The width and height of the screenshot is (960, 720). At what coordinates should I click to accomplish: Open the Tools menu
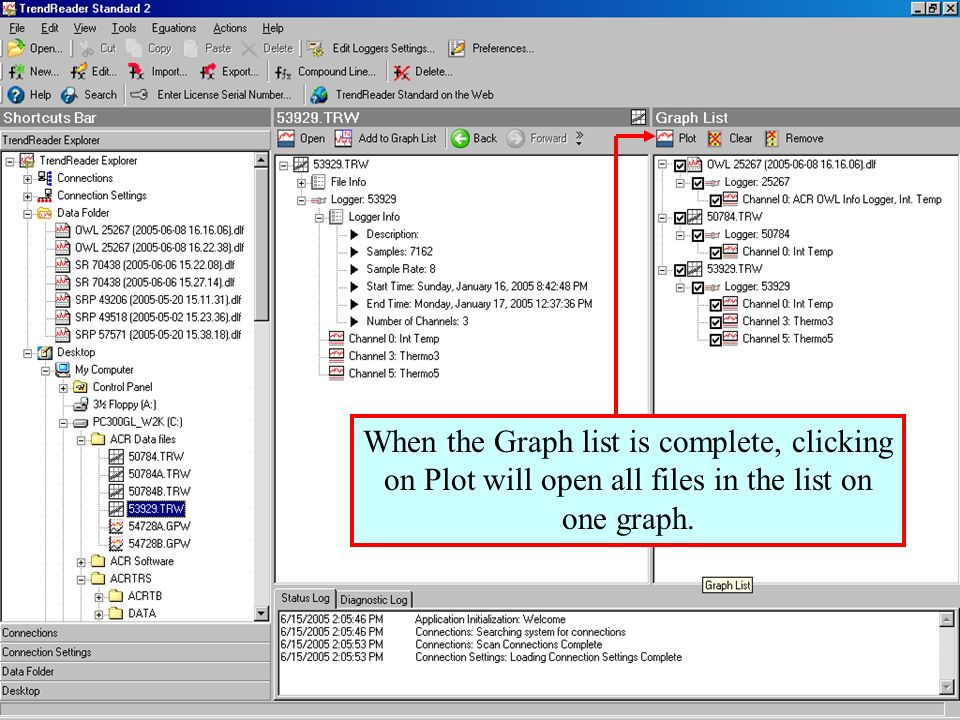click(124, 28)
